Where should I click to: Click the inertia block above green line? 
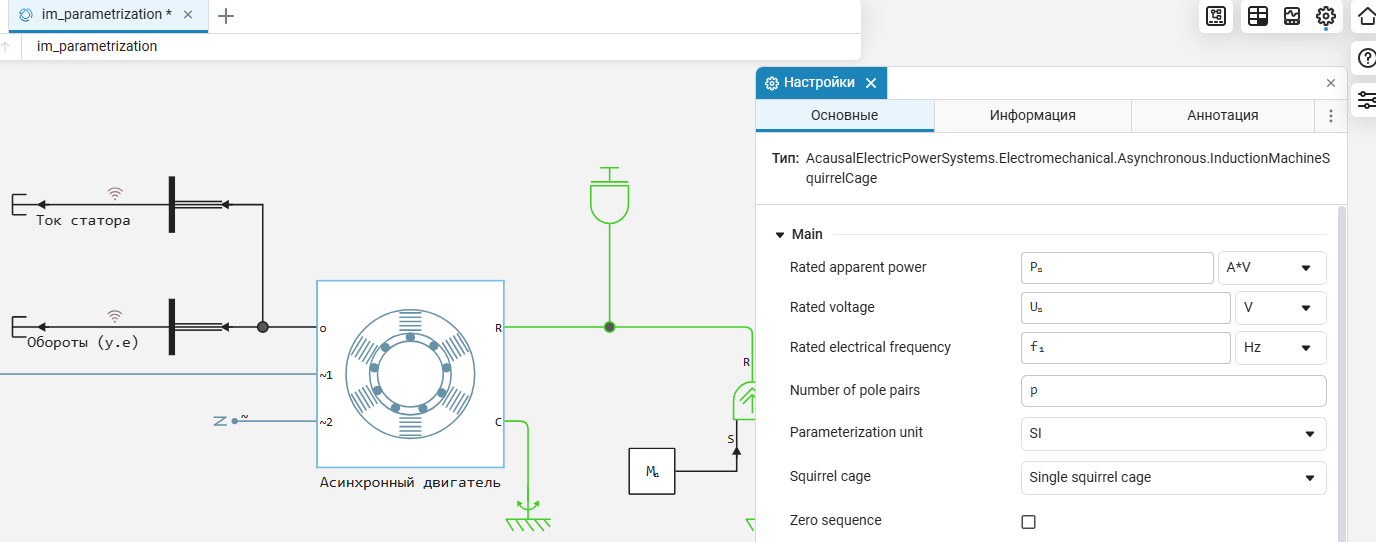[609, 198]
